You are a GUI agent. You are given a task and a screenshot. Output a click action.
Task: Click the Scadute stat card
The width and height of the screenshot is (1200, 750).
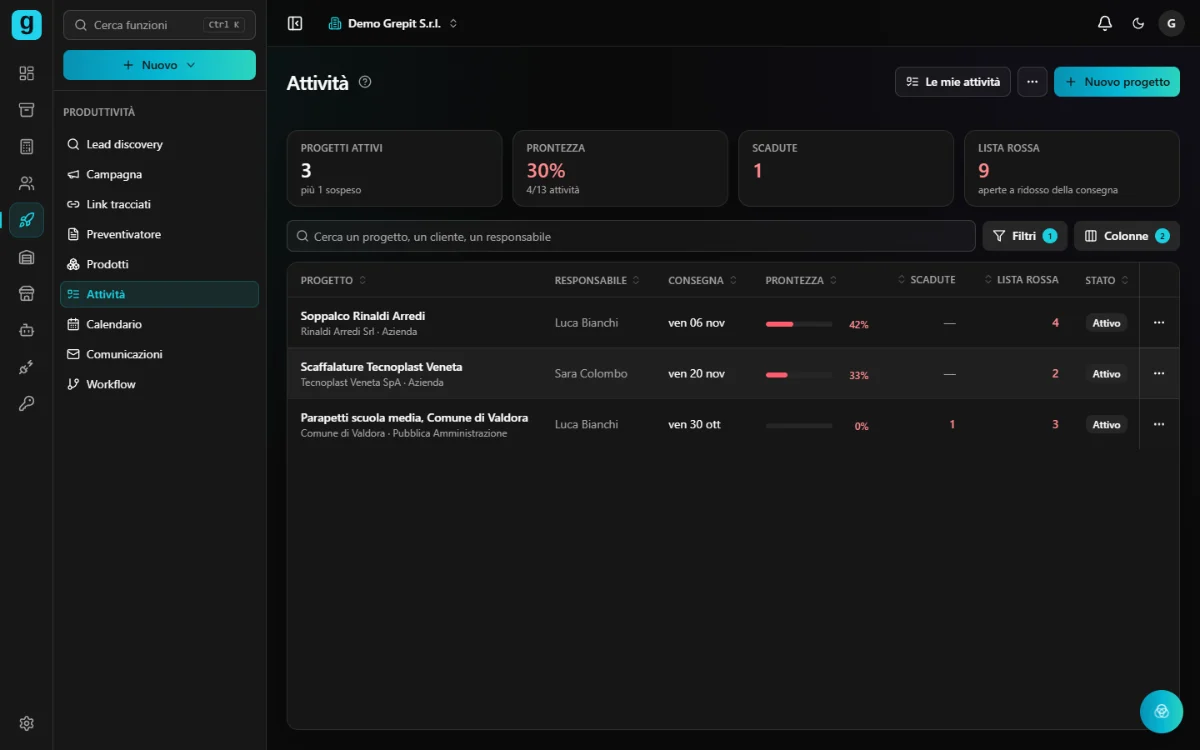click(846, 168)
